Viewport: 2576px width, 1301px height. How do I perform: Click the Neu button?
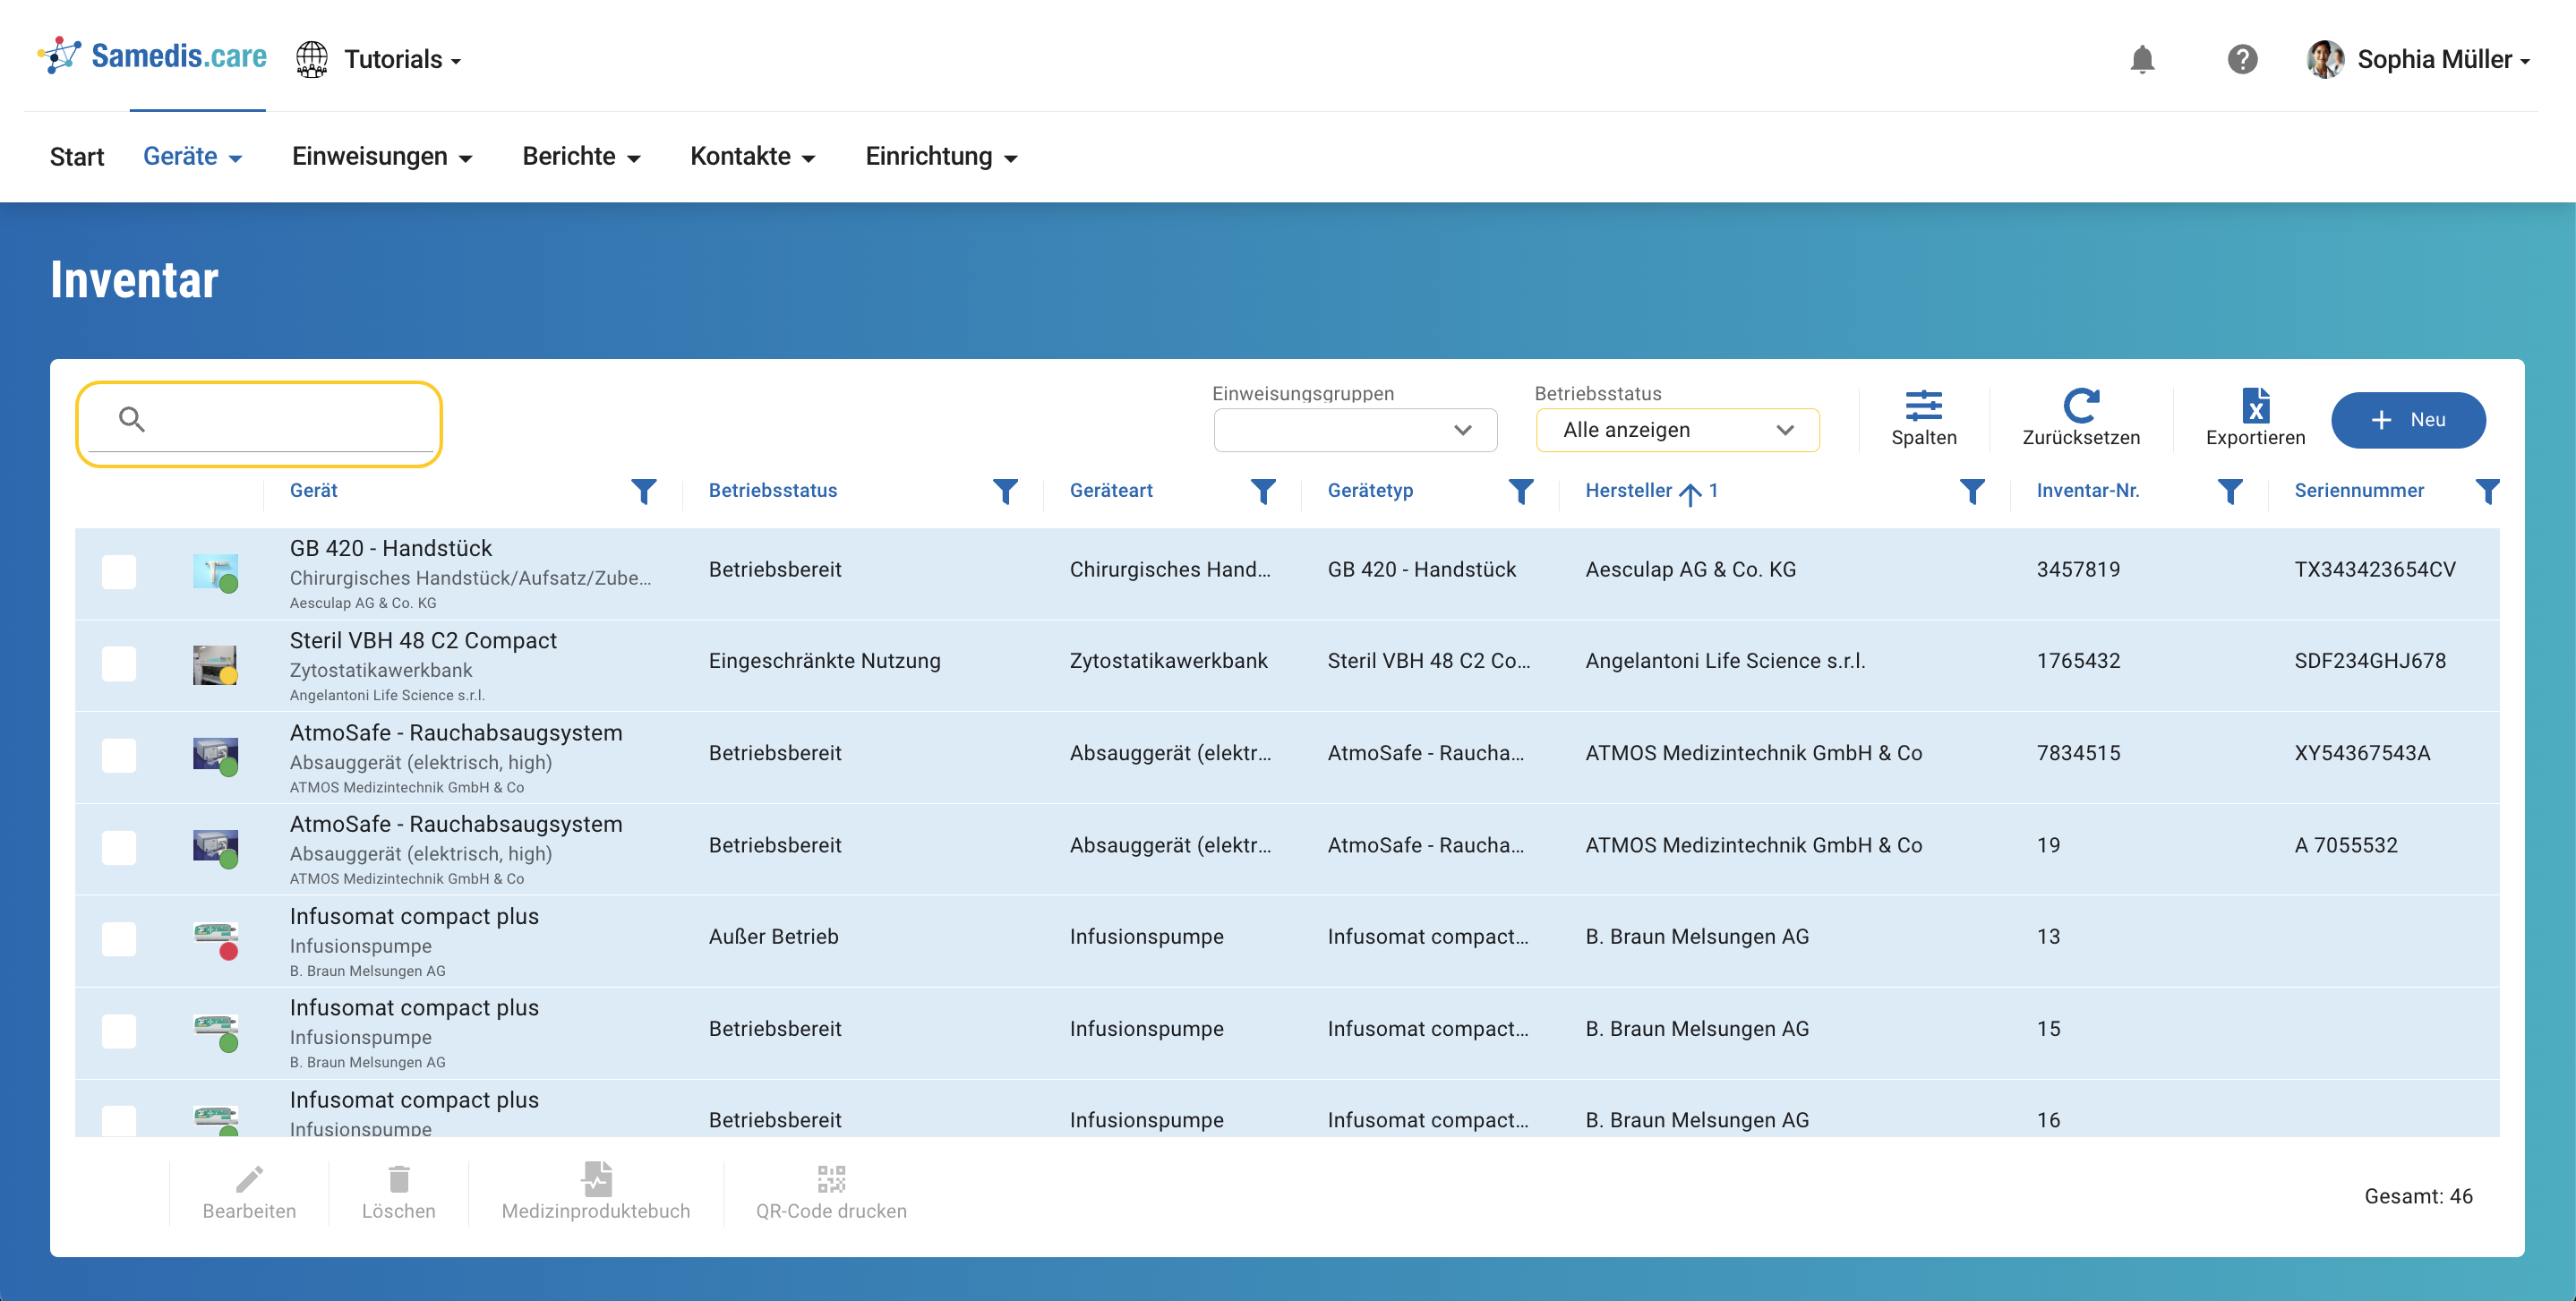click(2407, 420)
